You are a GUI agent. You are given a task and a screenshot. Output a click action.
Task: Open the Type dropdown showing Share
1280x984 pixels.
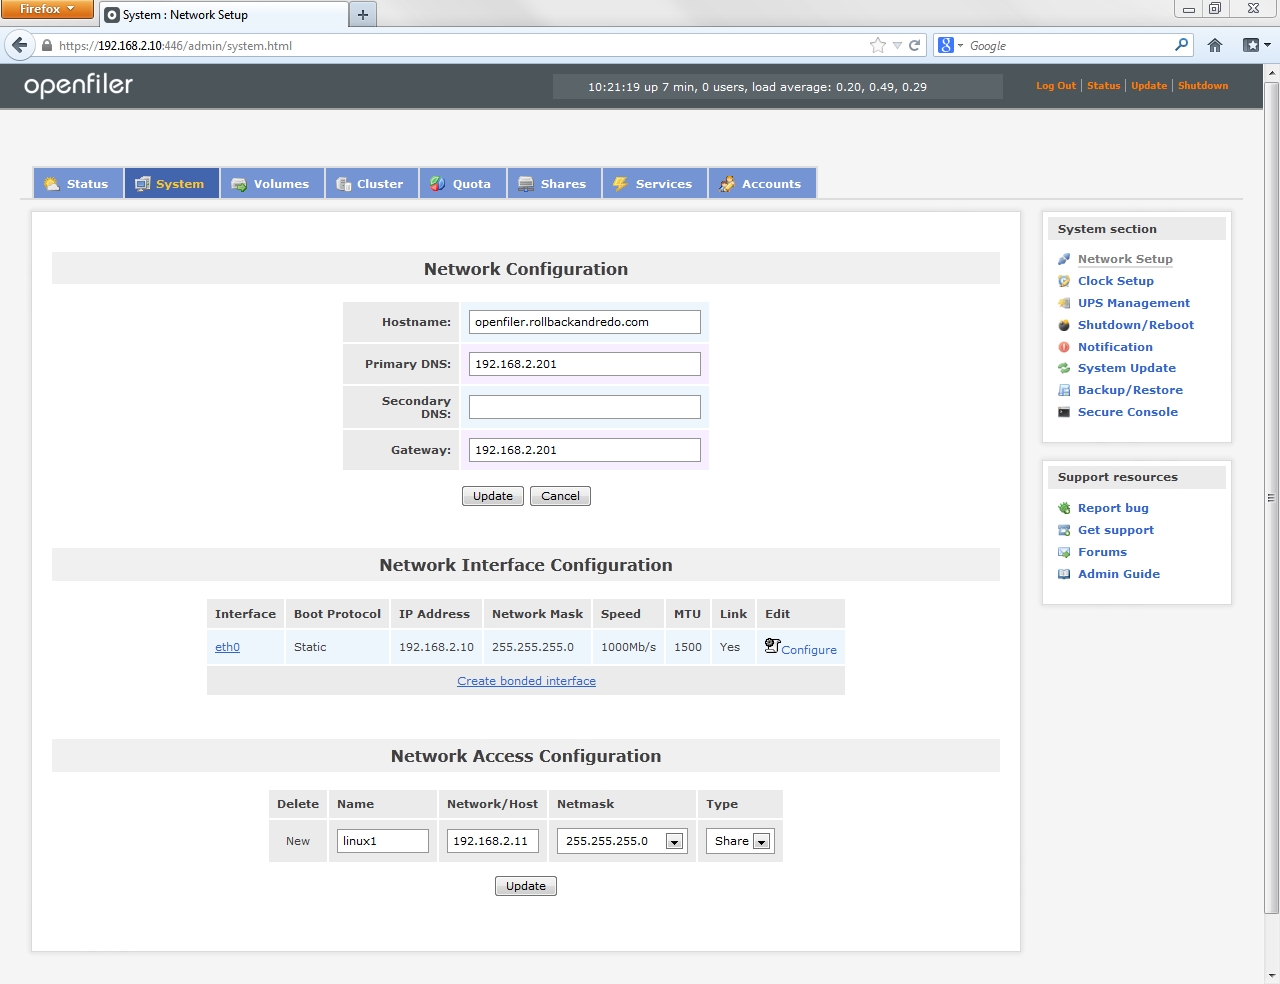[x=761, y=842]
